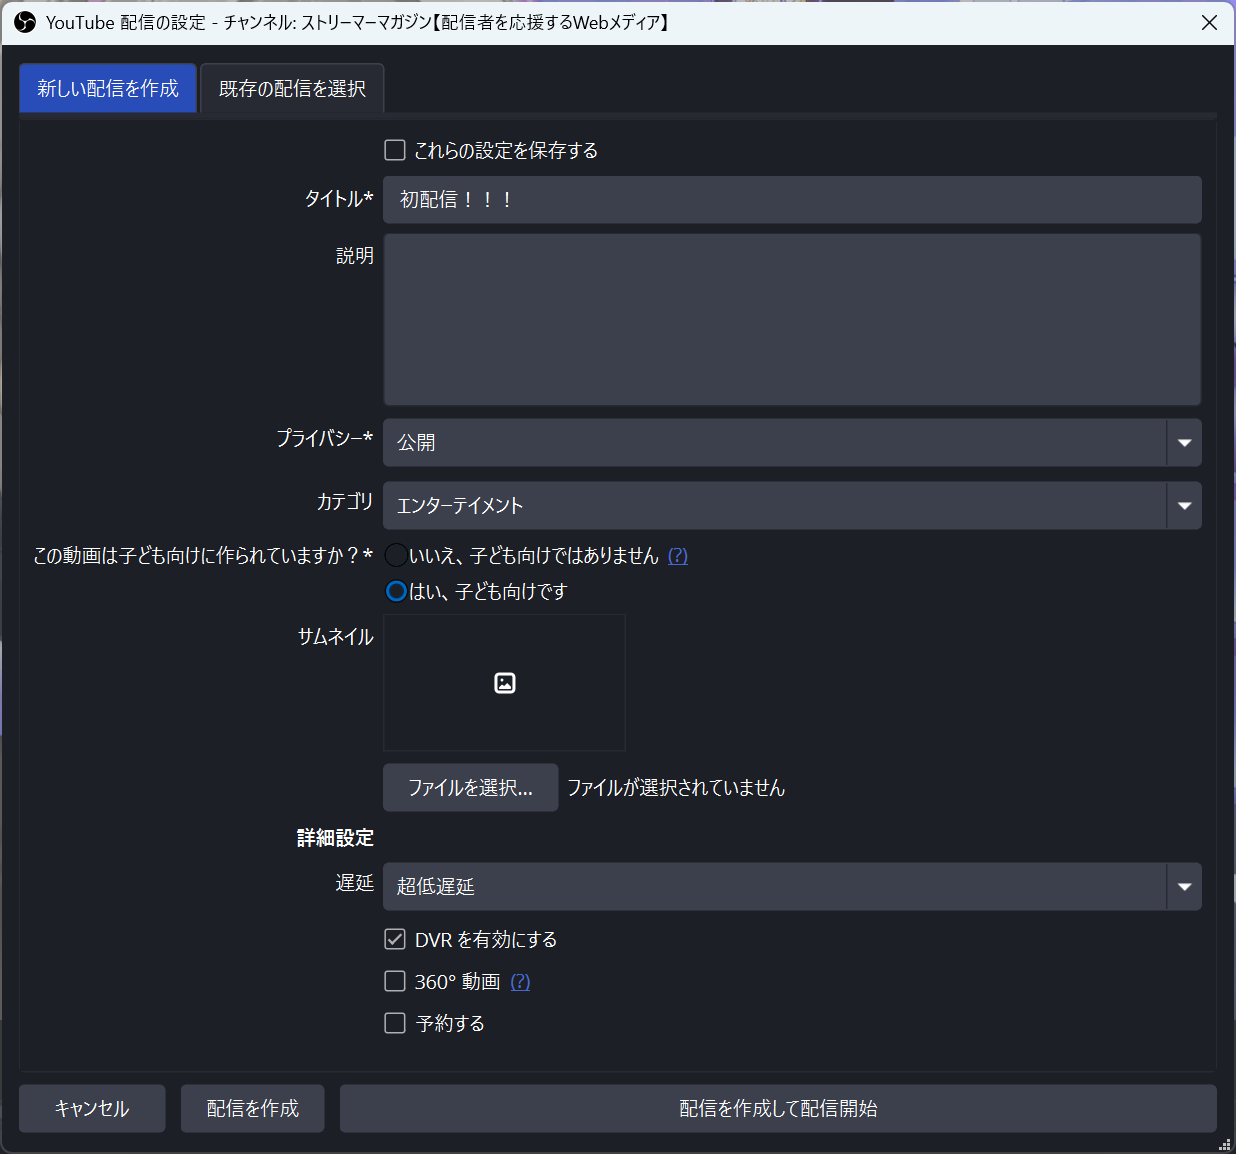Click the ファイルが選択されていません text

pos(676,788)
